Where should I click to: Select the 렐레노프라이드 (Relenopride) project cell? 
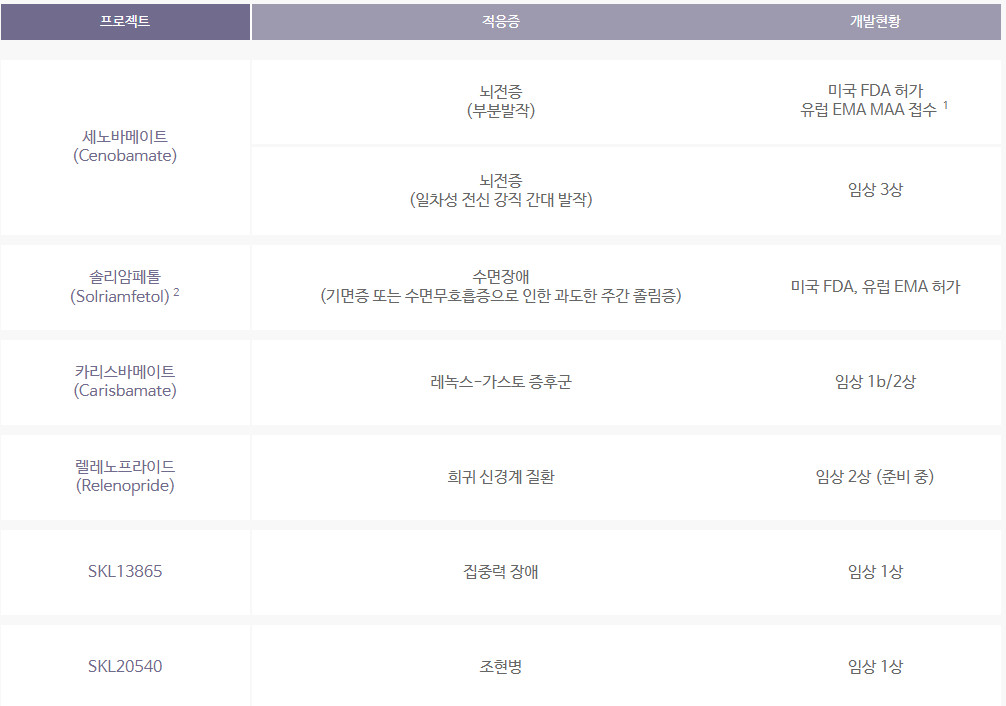125,477
